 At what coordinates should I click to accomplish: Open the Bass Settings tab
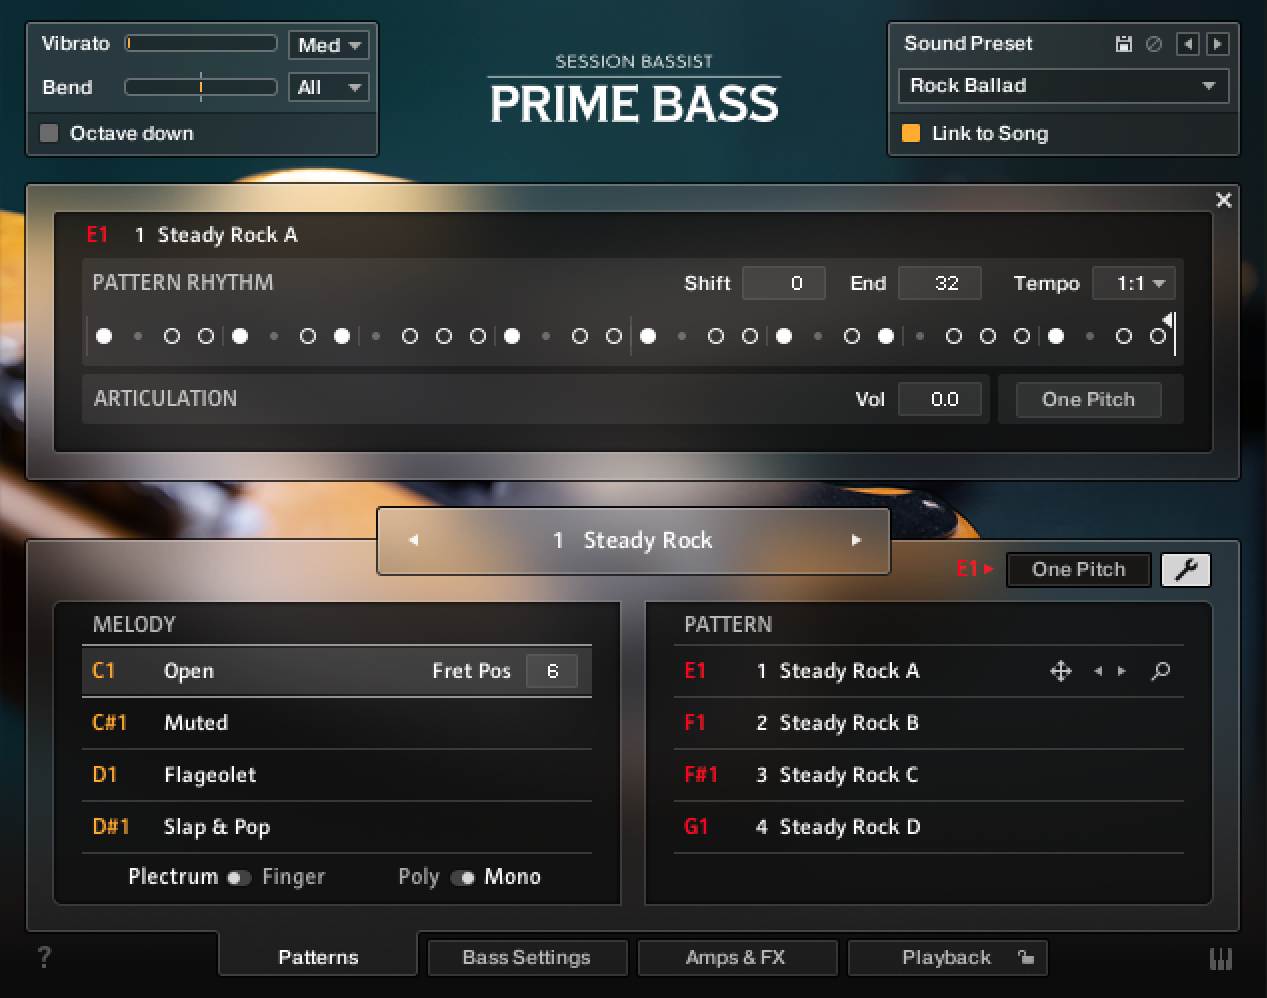click(527, 957)
